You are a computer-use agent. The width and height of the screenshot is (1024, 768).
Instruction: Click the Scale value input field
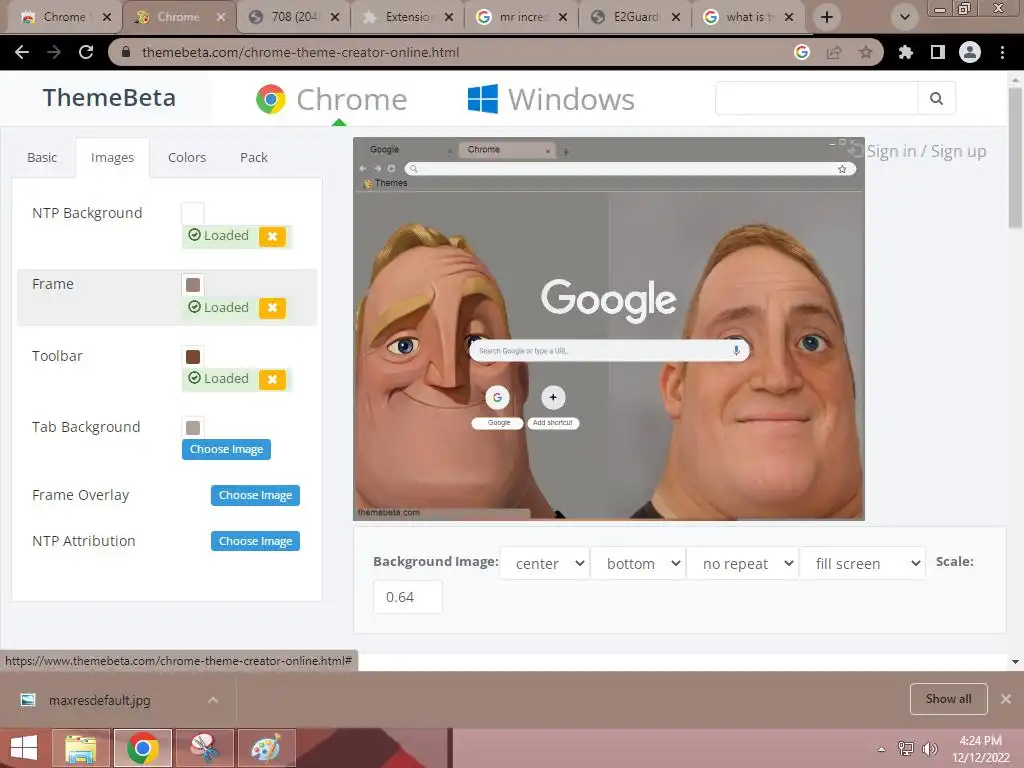(408, 597)
